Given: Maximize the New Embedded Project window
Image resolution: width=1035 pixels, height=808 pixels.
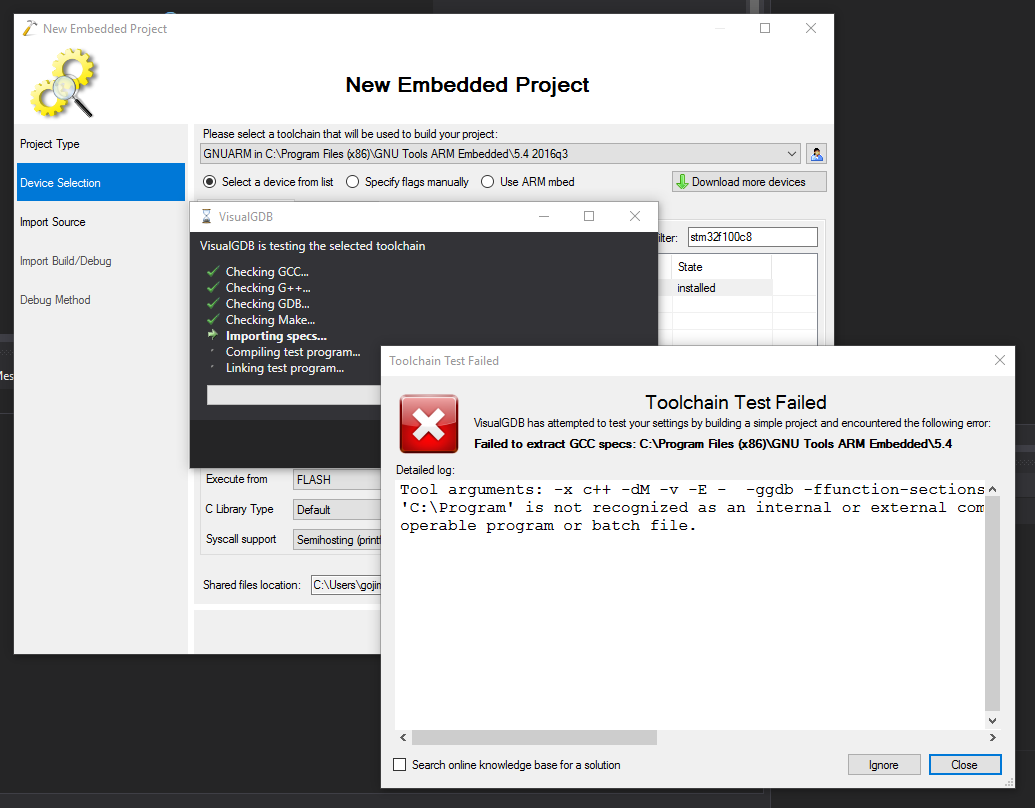Looking at the screenshot, I should pos(765,28).
